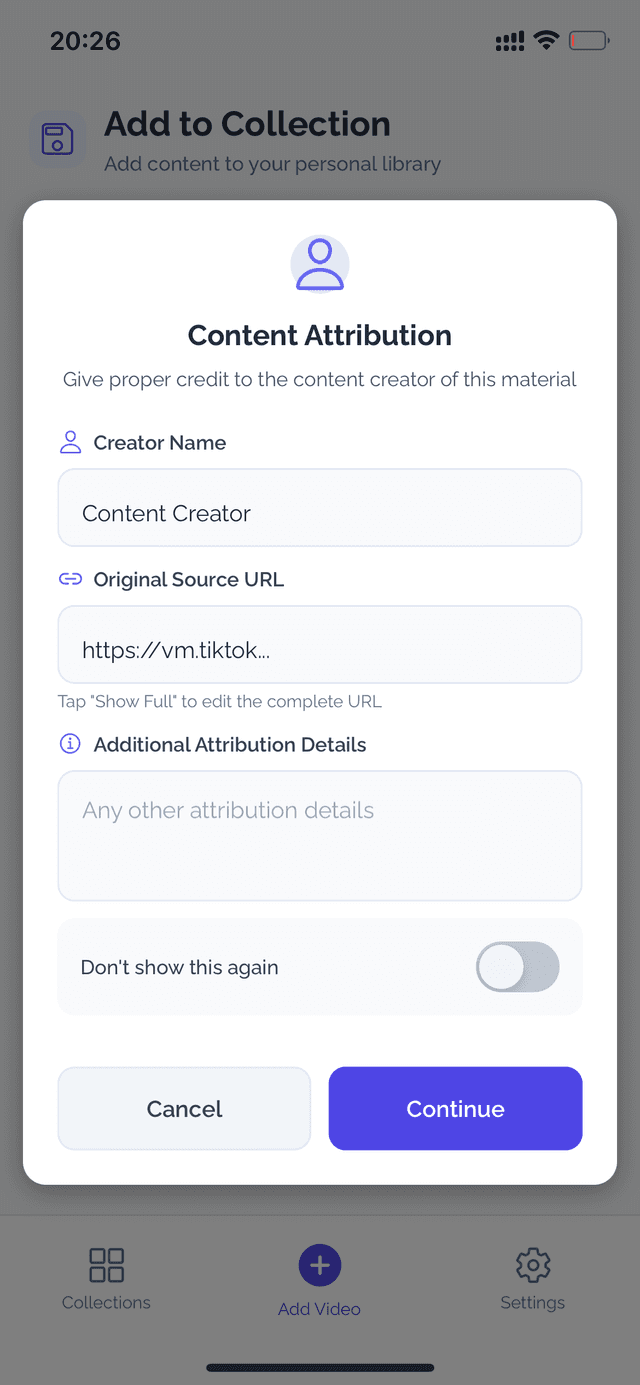Viewport: 640px width, 1385px height.
Task: Open the Settings gear icon
Action: coord(532,1264)
